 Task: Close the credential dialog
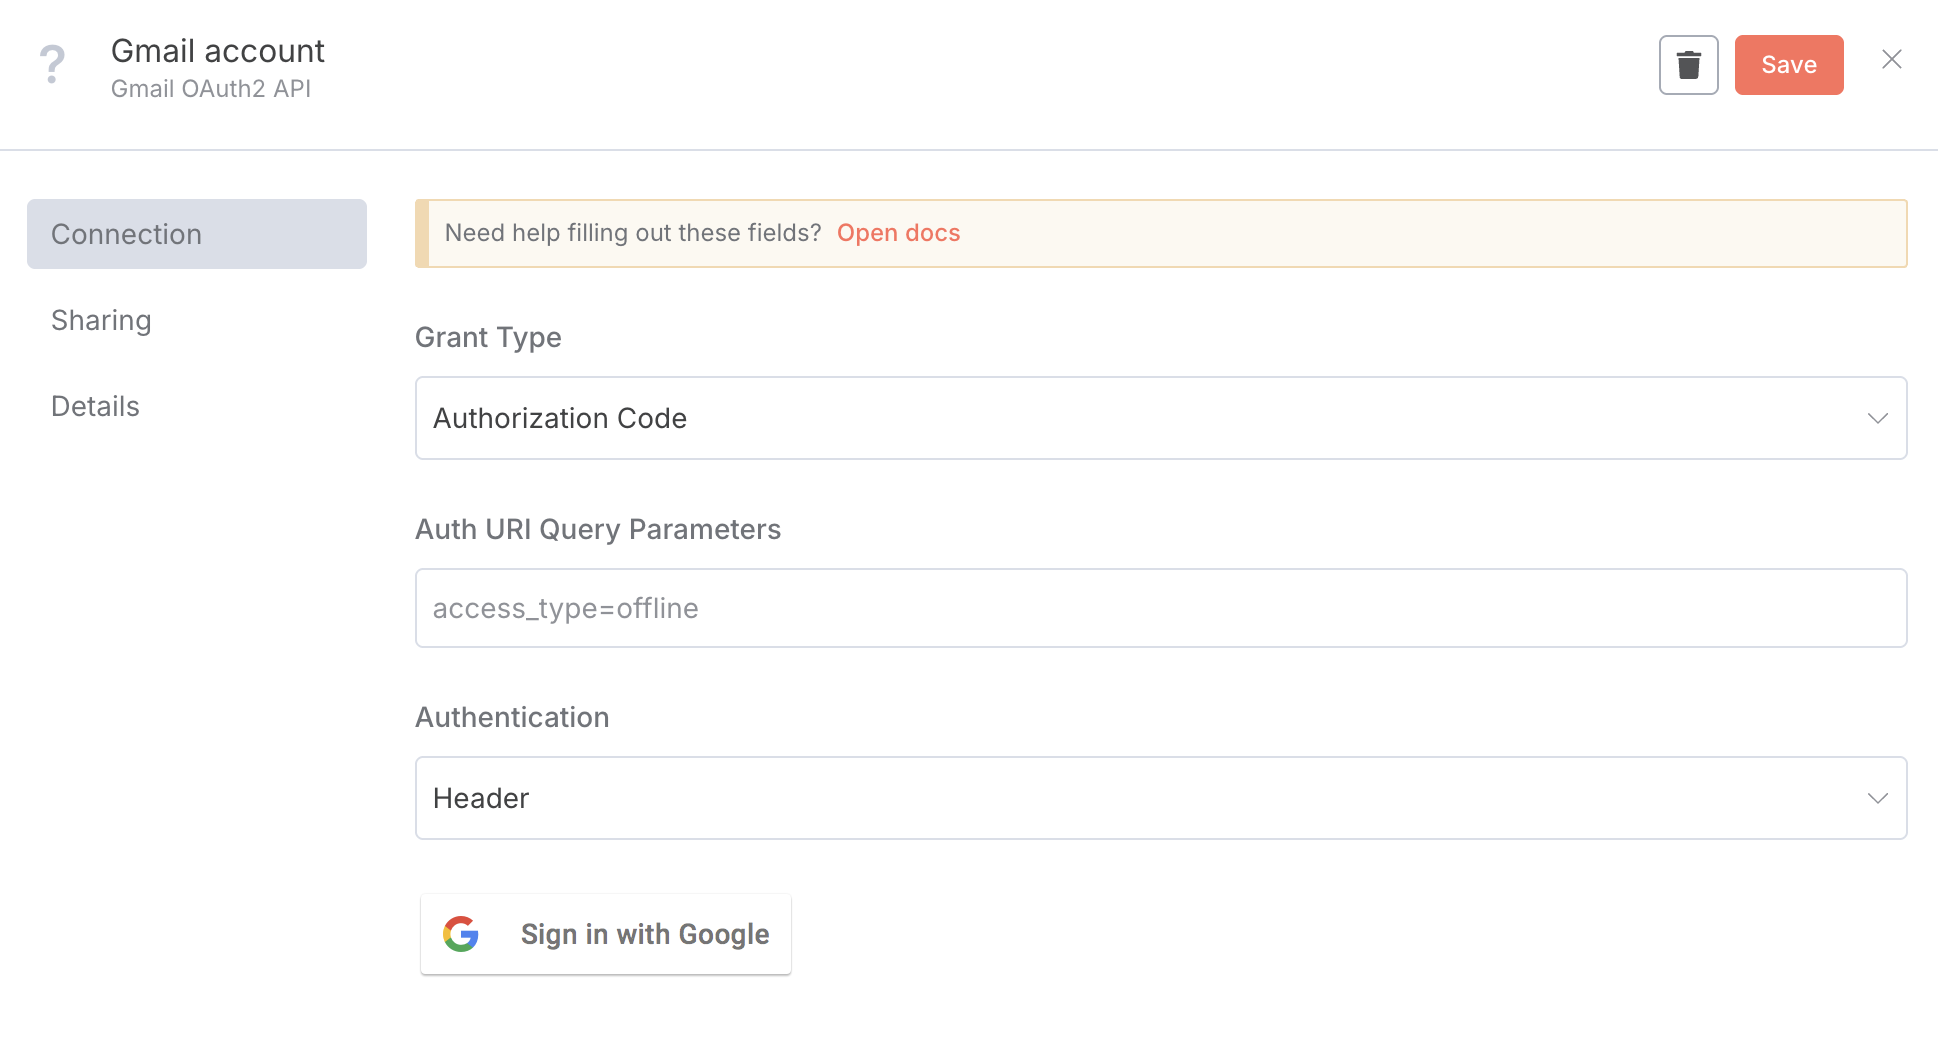point(1891,60)
